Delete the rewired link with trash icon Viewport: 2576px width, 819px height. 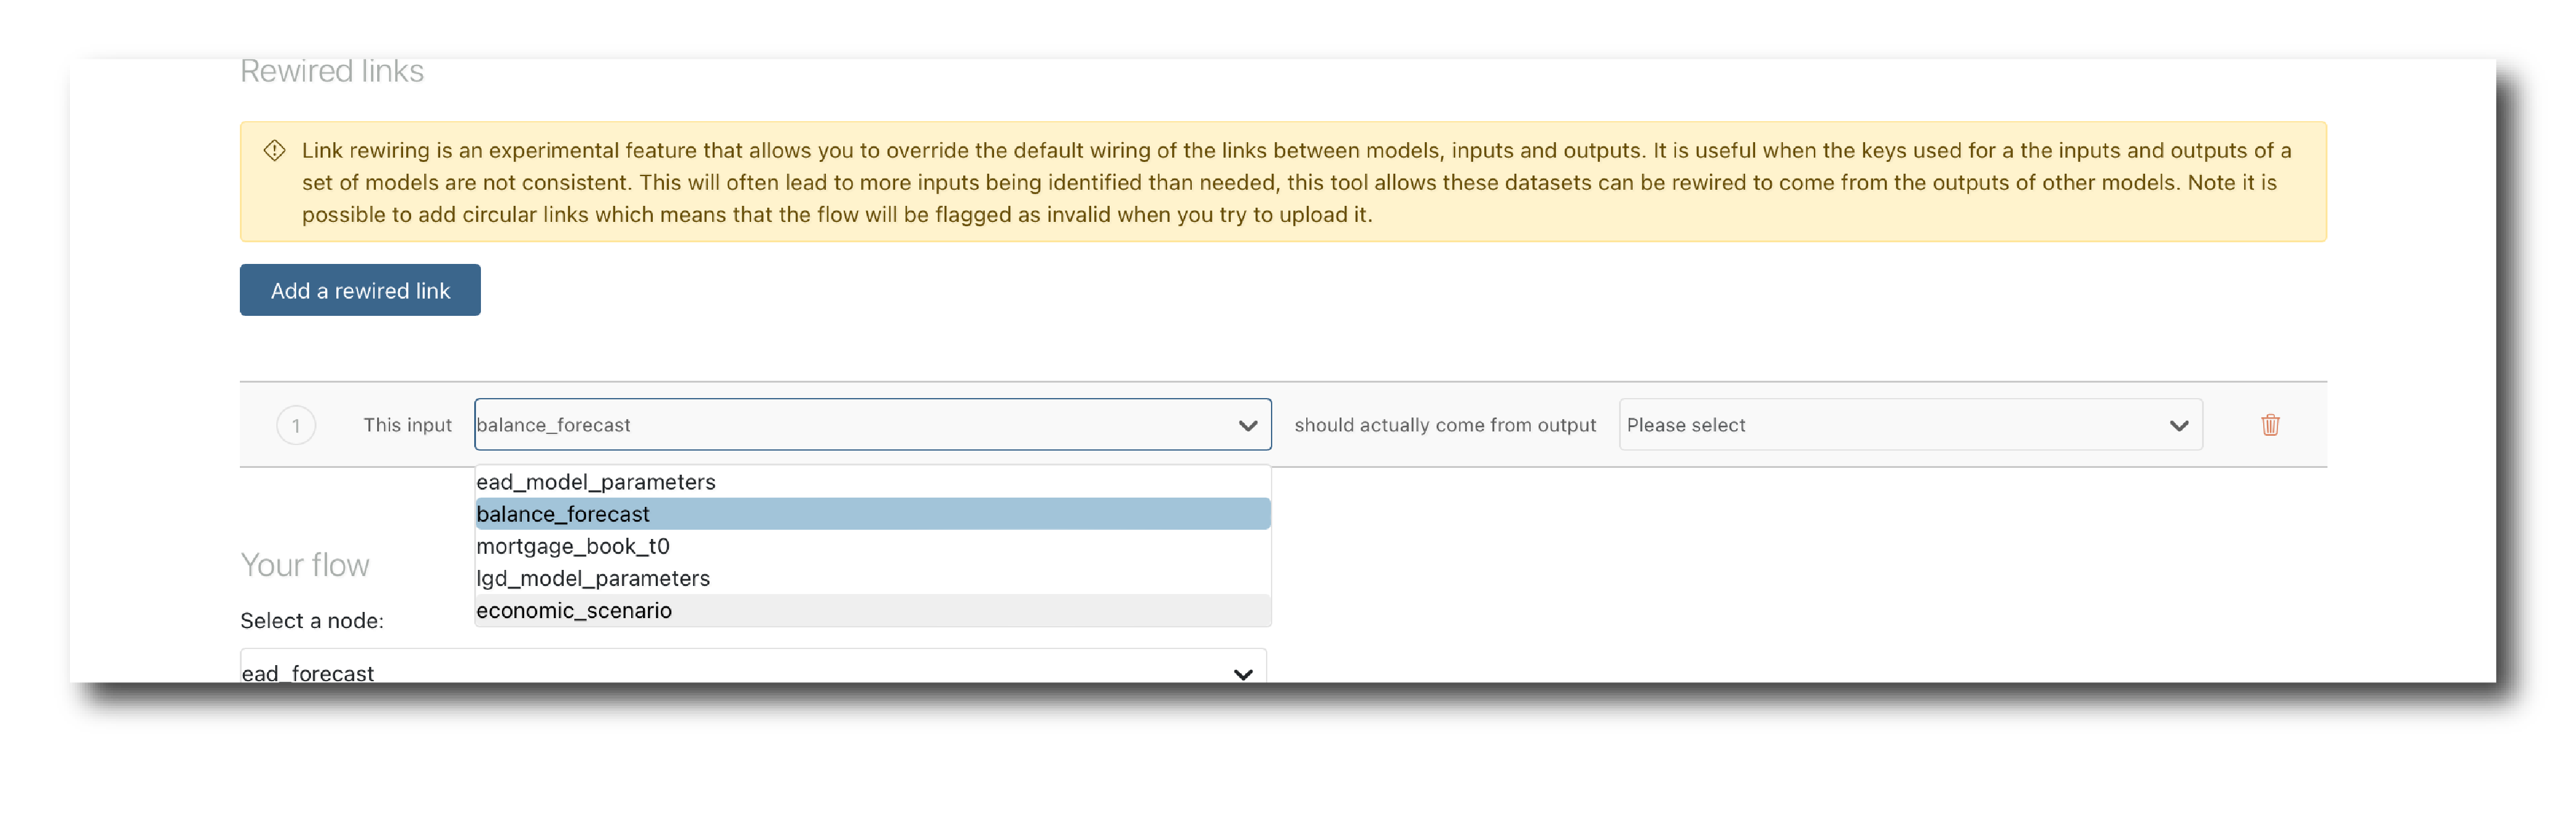coord(2269,425)
